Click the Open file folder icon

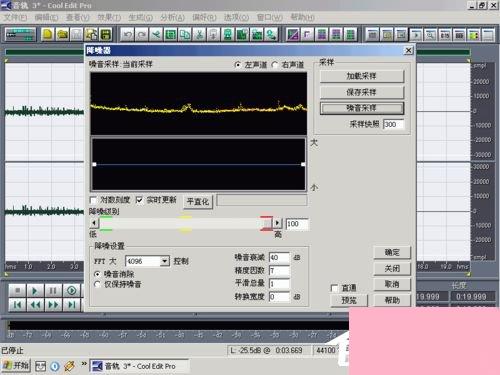[62, 34]
